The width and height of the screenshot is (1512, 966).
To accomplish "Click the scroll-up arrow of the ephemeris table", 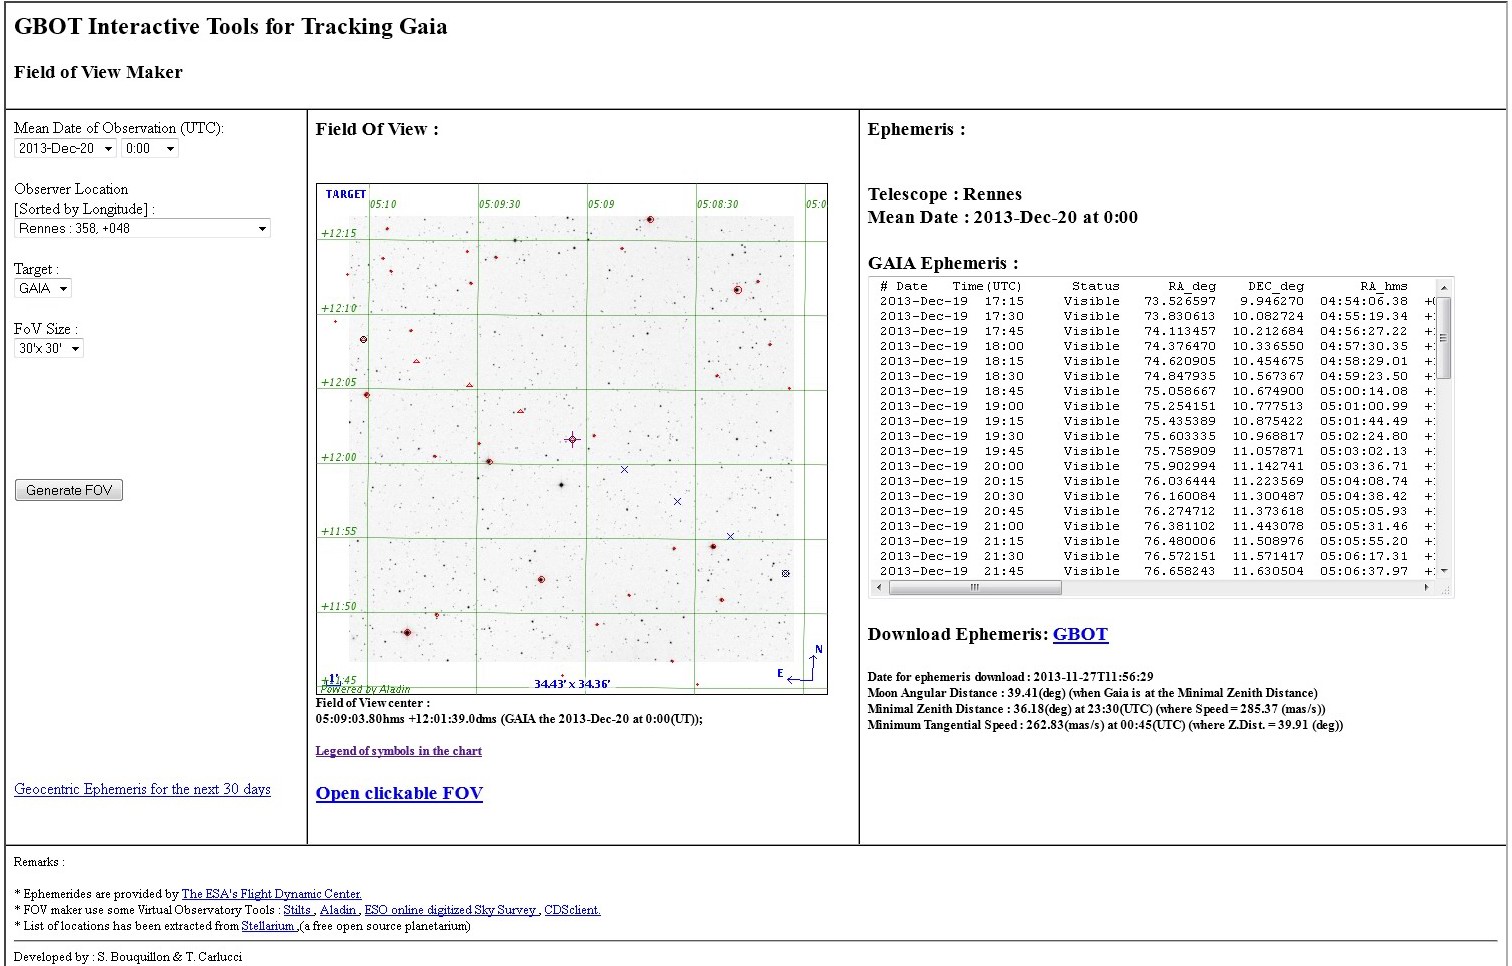I will click(x=1443, y=288).
